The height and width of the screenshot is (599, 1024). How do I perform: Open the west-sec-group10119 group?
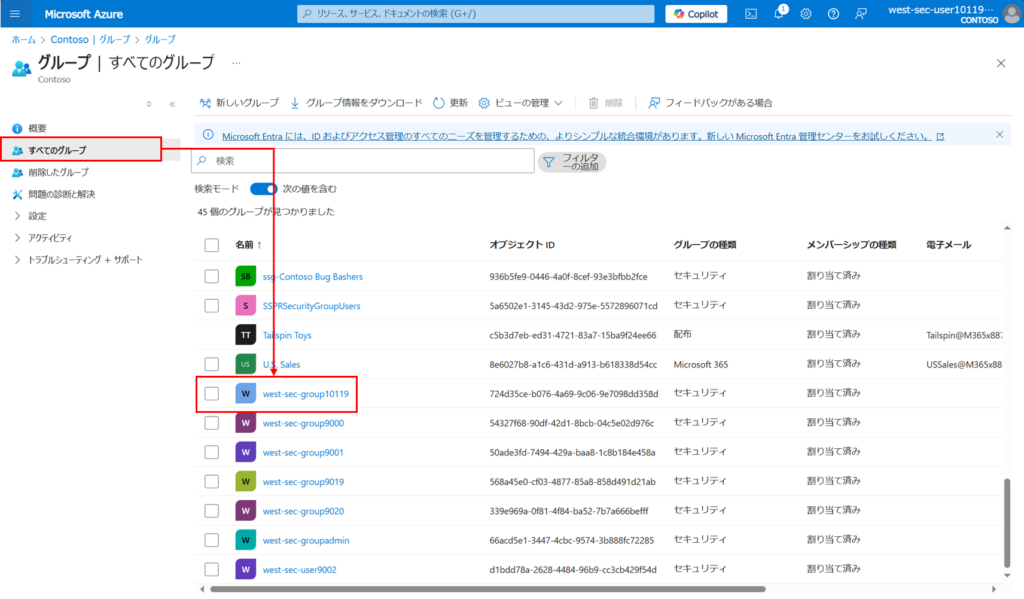coord(306,394)
